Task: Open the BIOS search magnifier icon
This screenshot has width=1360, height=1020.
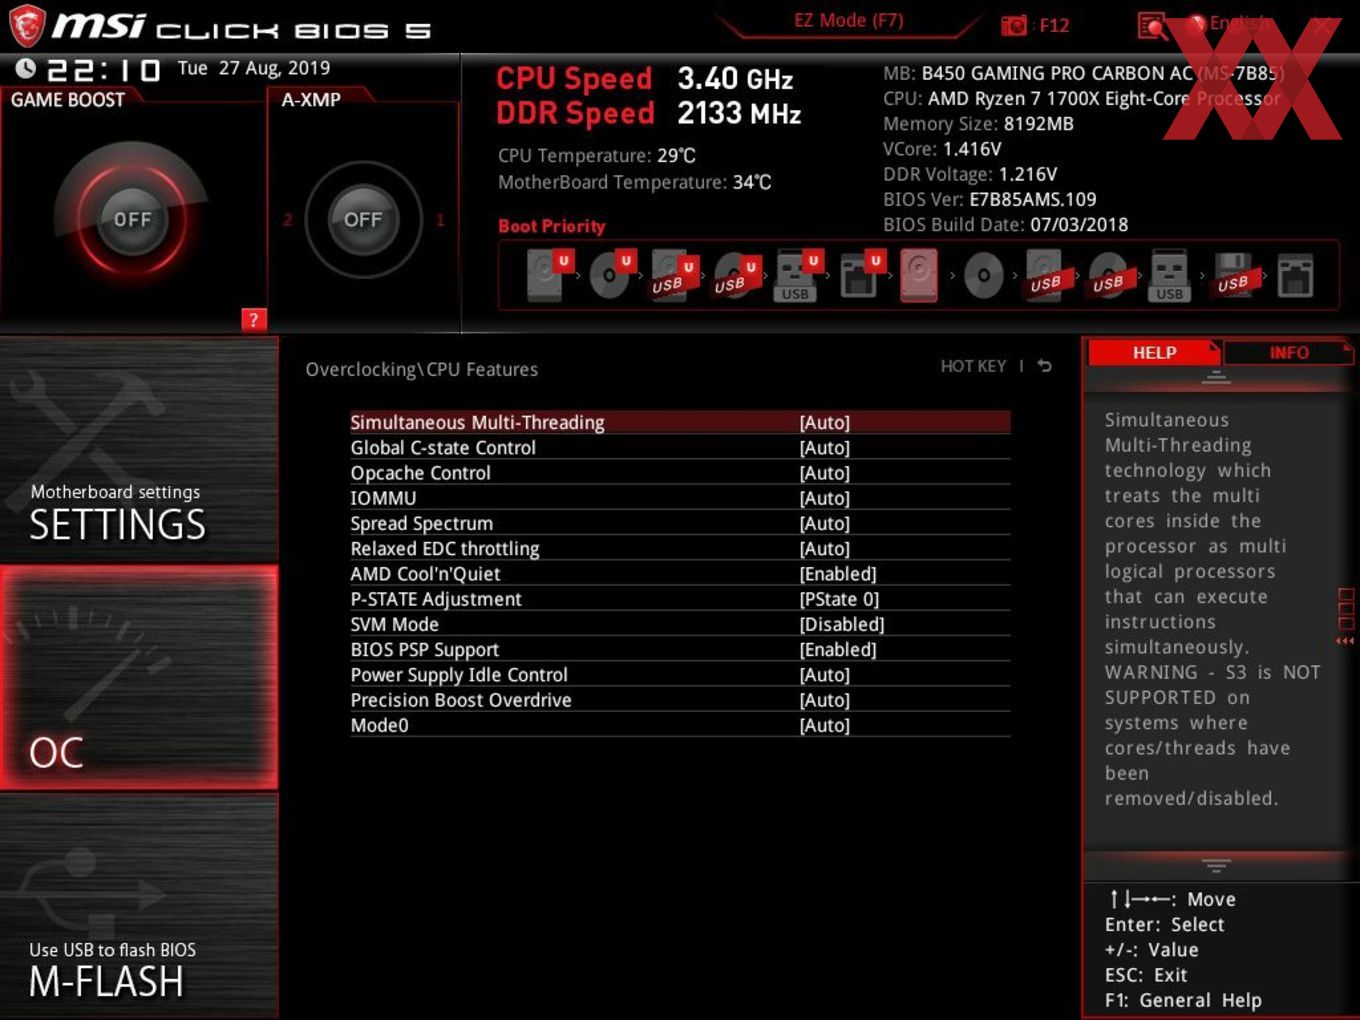Action: click(x=1152, y=25)
